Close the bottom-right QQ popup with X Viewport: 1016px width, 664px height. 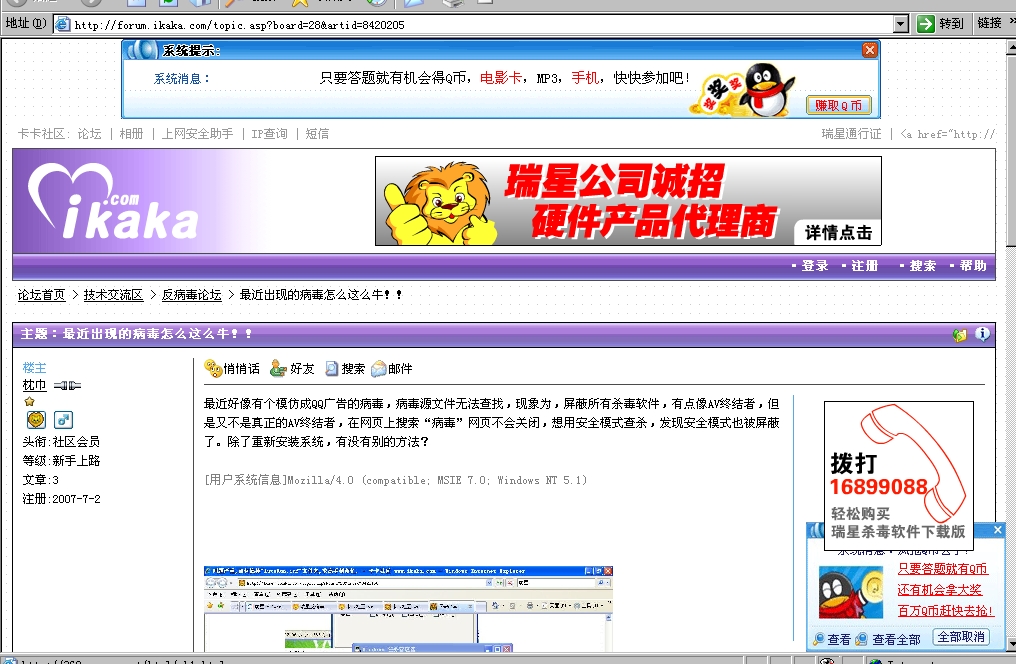[x=998, y=530]
